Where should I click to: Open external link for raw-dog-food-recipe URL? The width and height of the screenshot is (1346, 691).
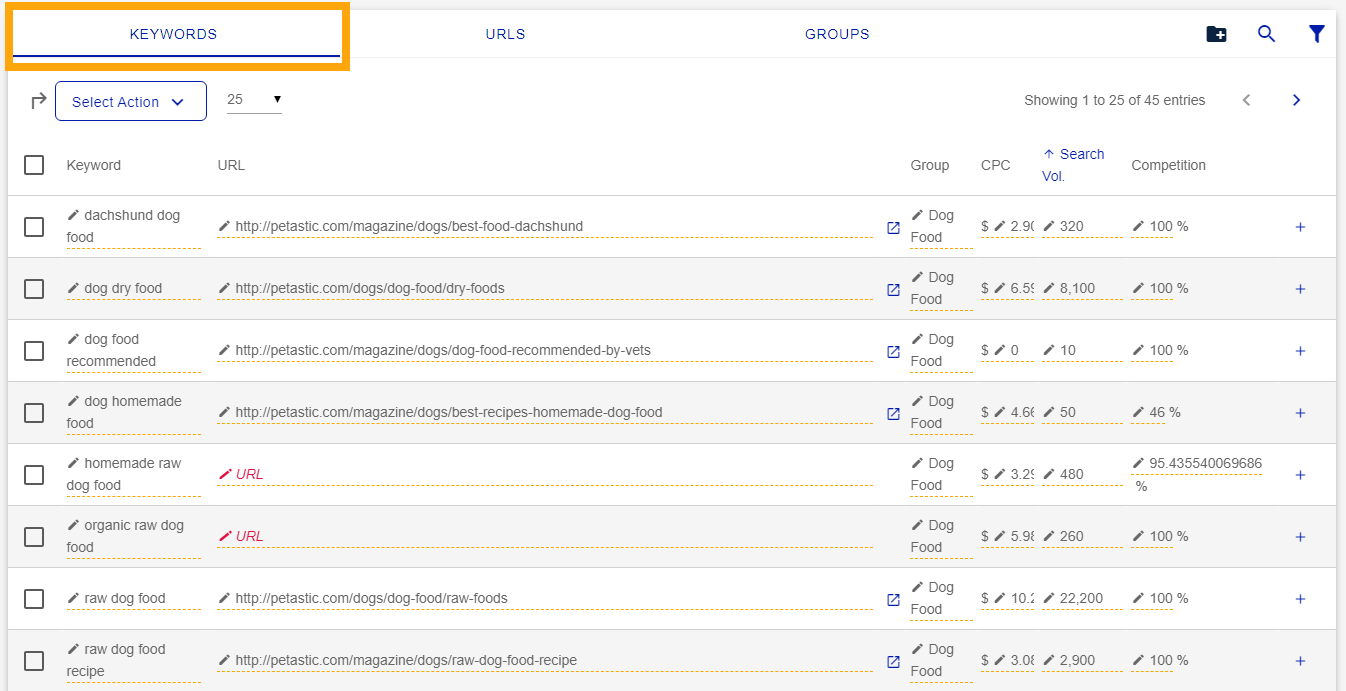pyautogui.click(x=893, y=661)
